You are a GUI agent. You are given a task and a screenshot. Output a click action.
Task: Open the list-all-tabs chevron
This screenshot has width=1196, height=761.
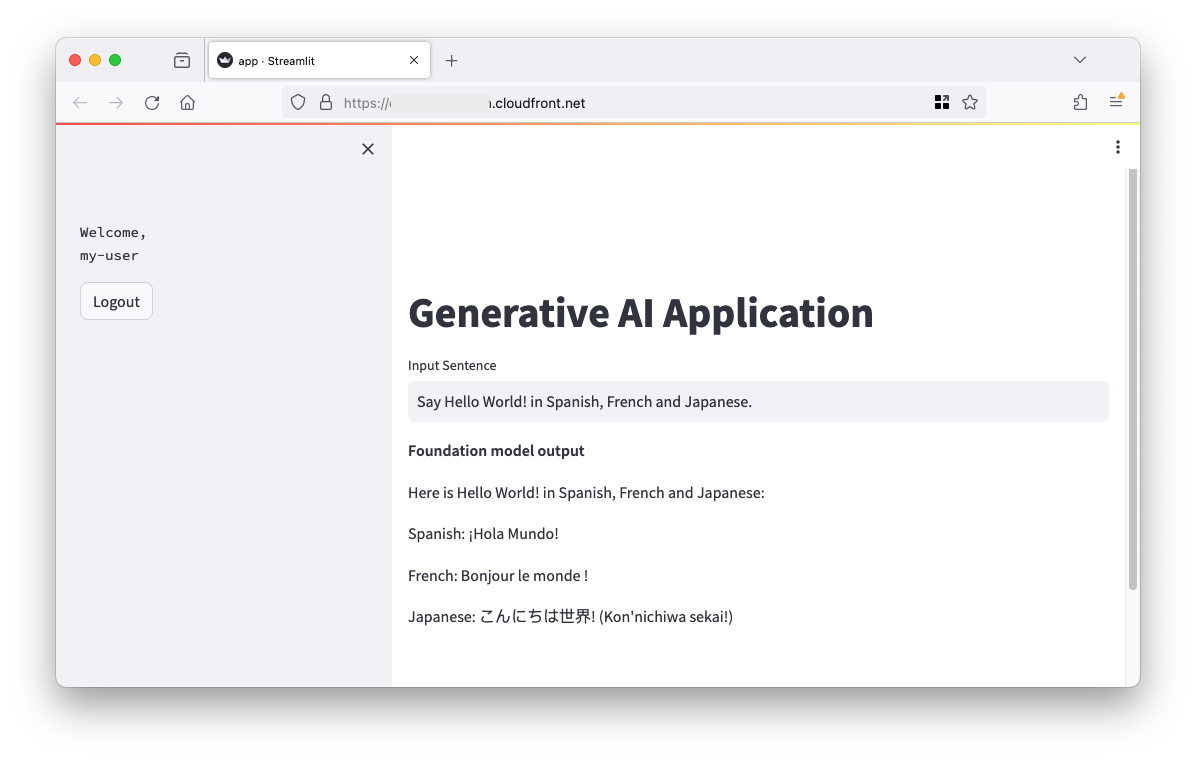(x=1079, y=59)
